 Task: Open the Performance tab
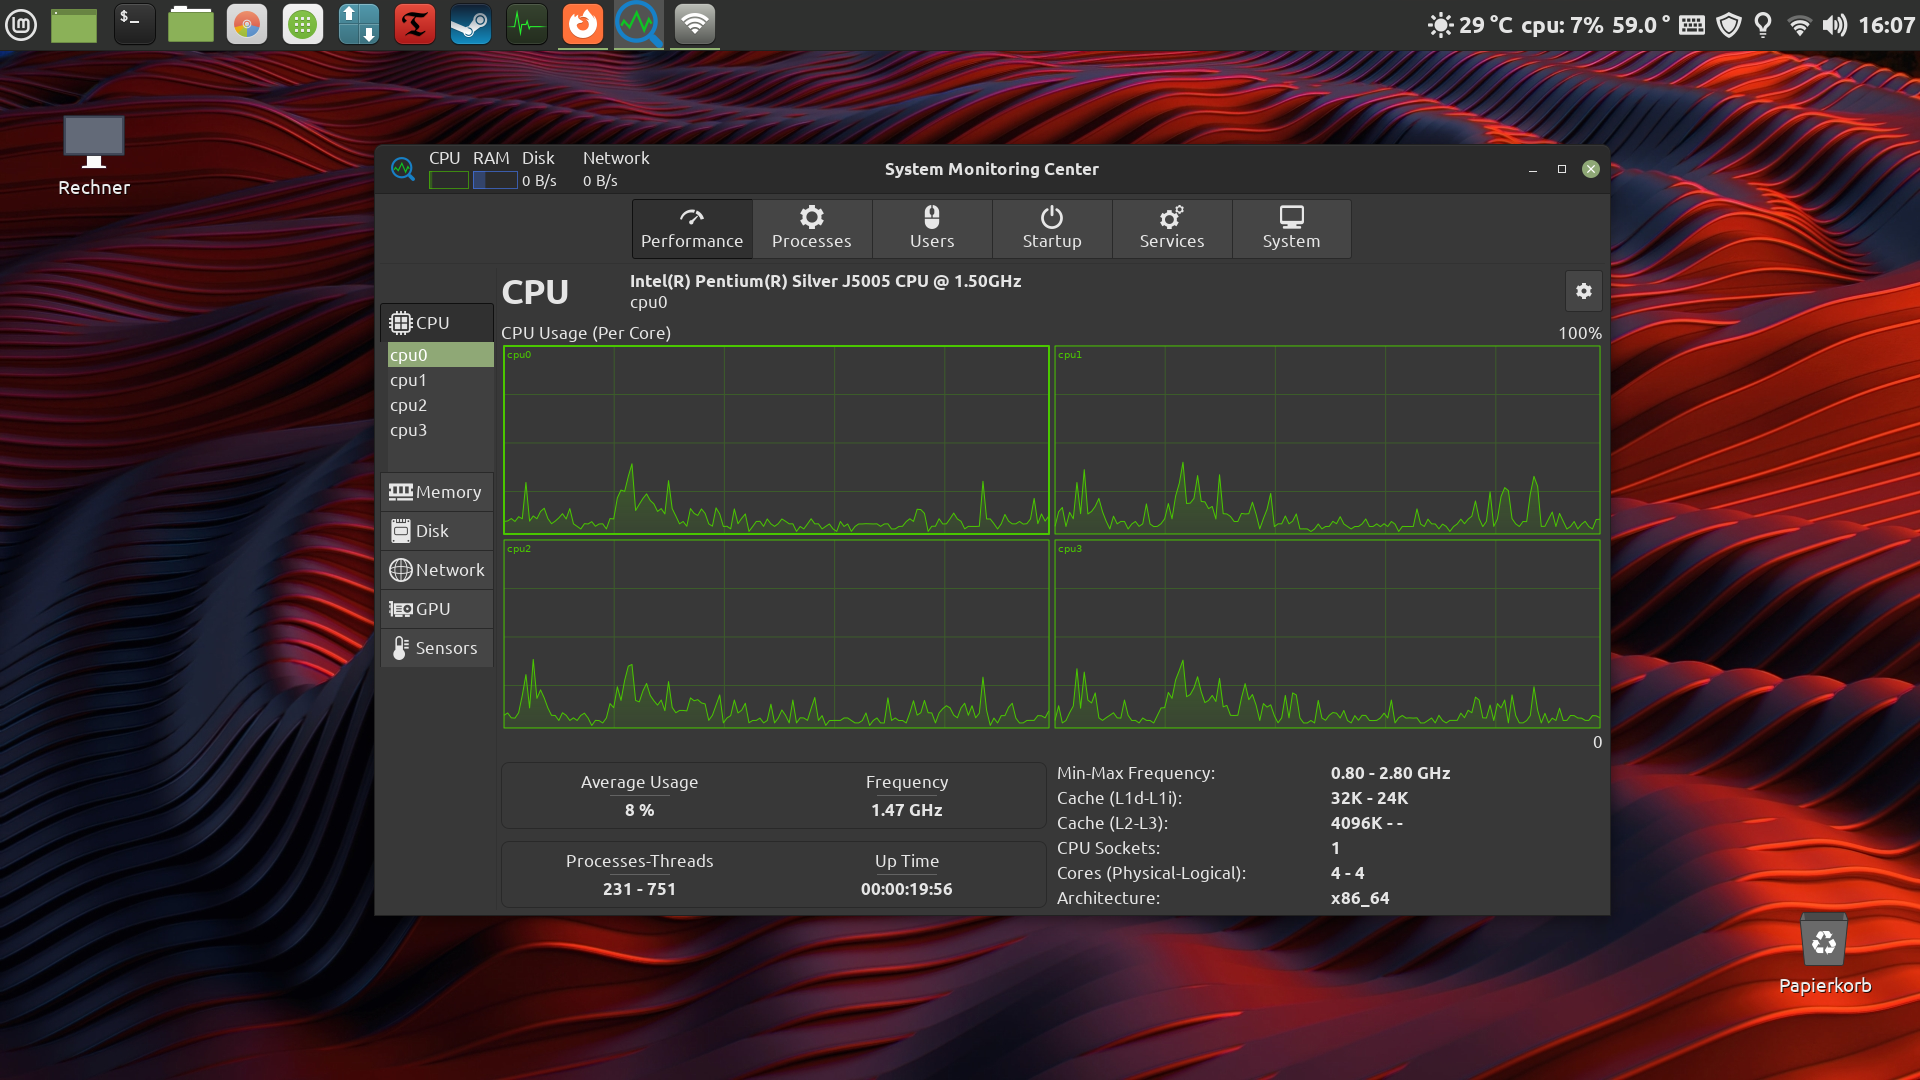tap(692, 229)
